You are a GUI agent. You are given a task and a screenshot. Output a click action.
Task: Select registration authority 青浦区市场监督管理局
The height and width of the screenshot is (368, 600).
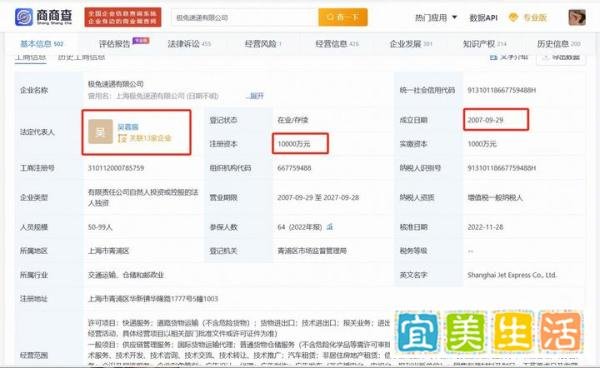point(312,251)
